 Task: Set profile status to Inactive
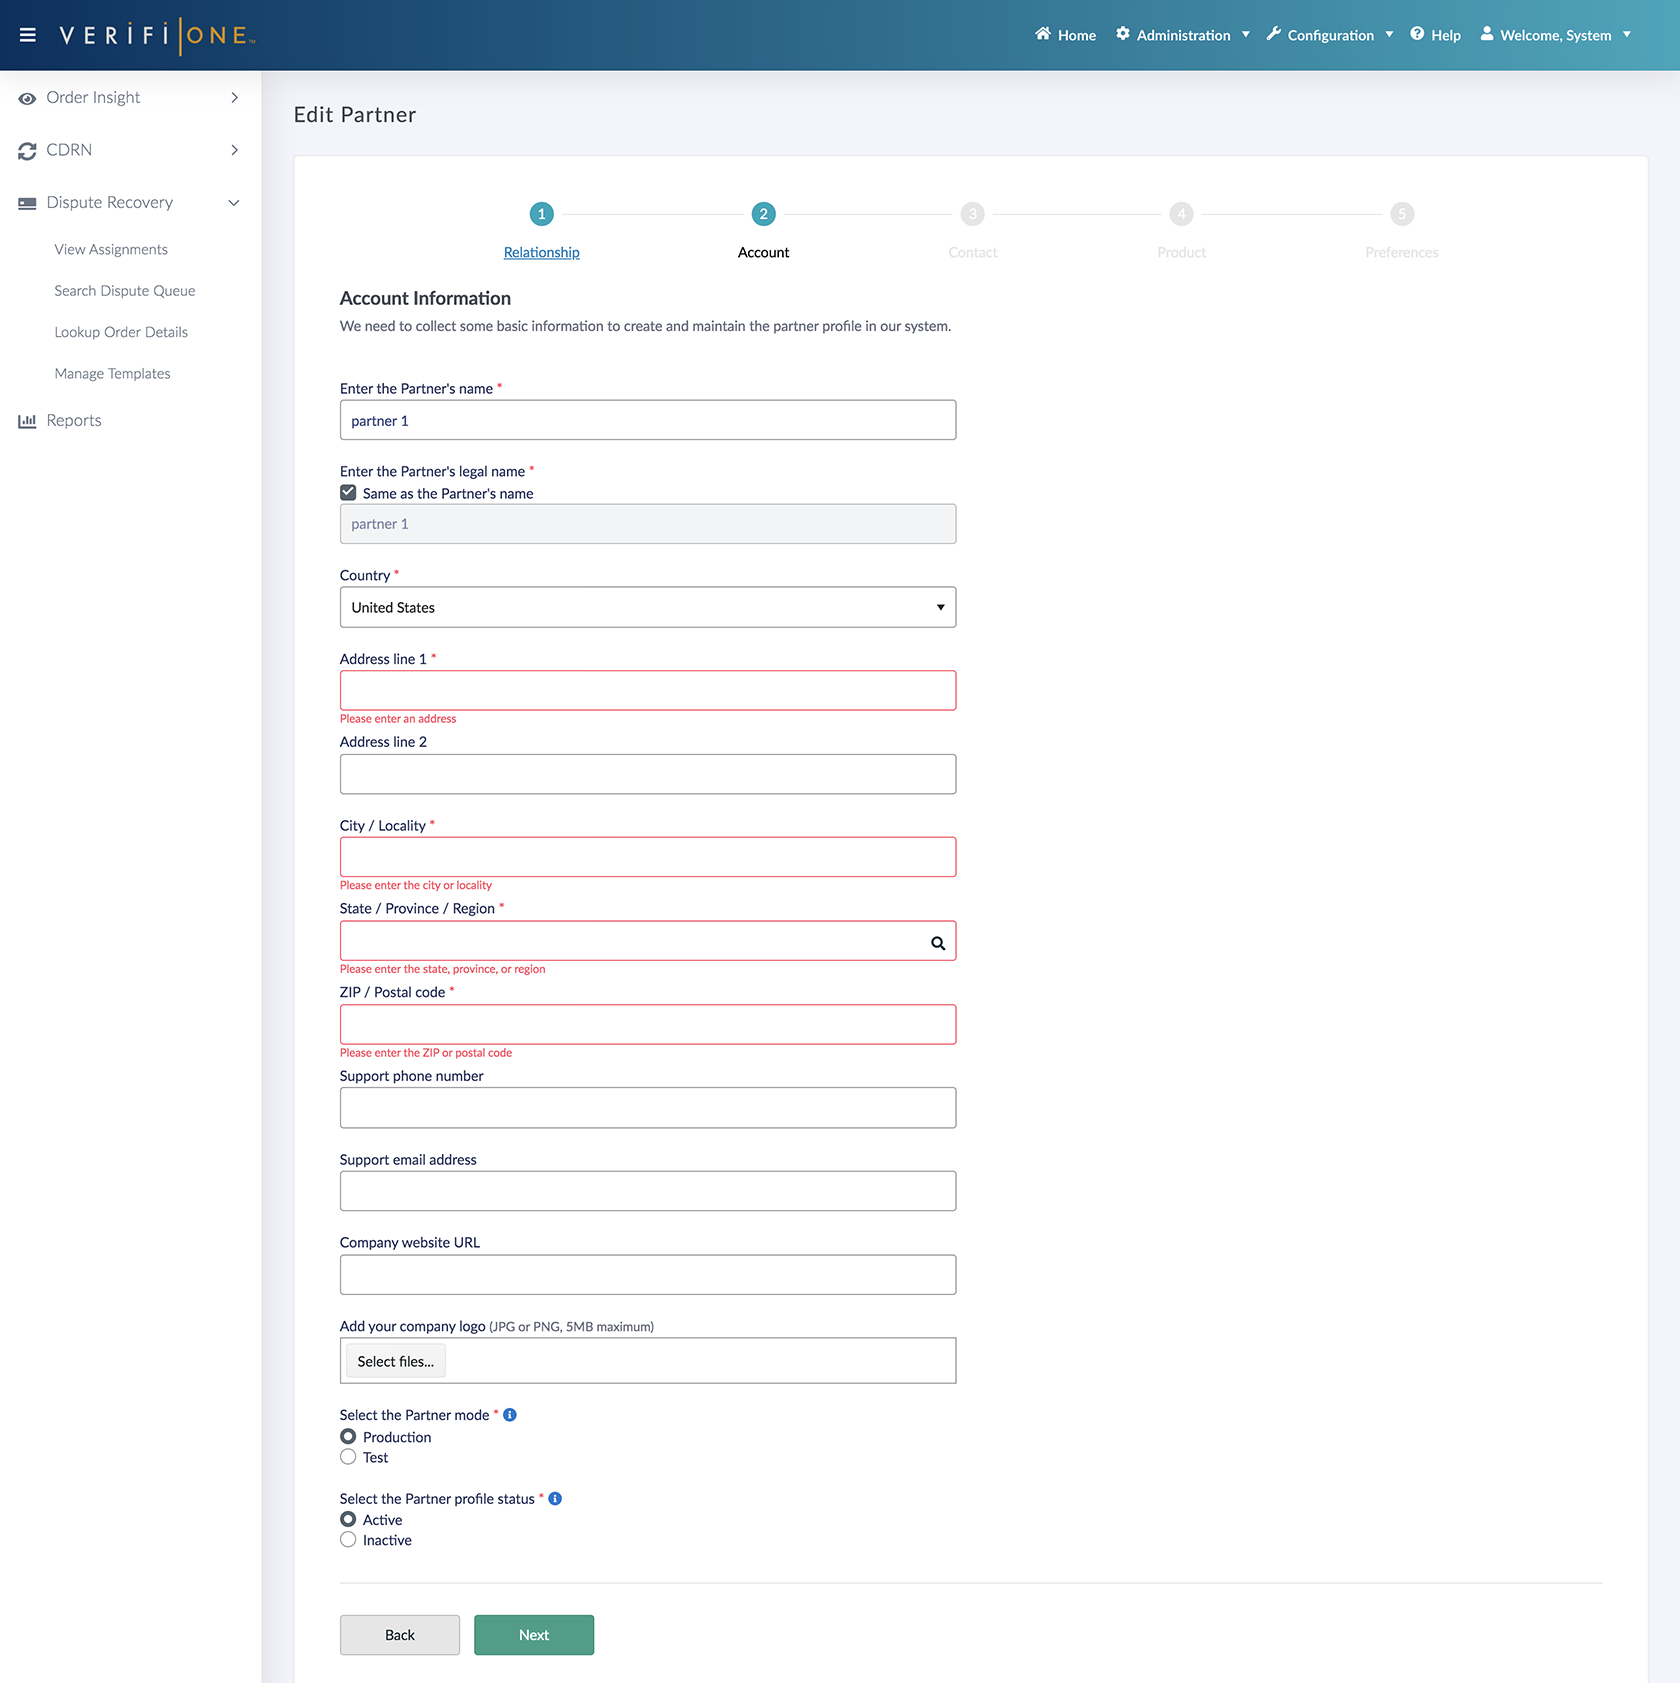(348, 1540)
